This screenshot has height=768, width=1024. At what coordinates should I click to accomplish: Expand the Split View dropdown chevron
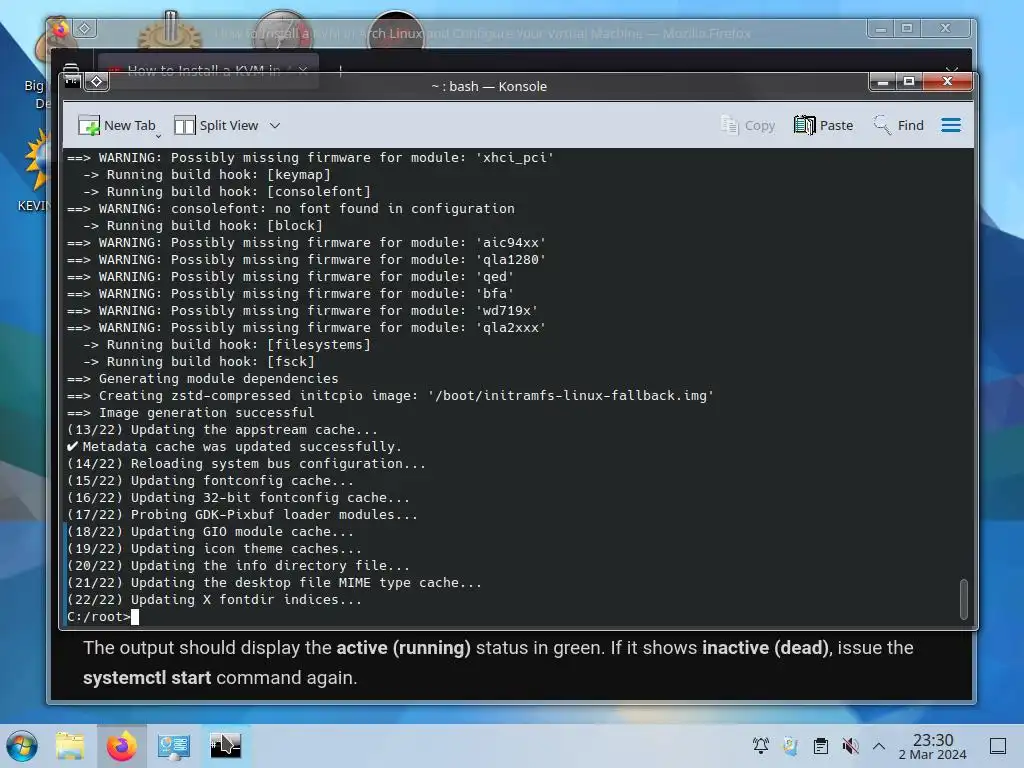point(275,125)
